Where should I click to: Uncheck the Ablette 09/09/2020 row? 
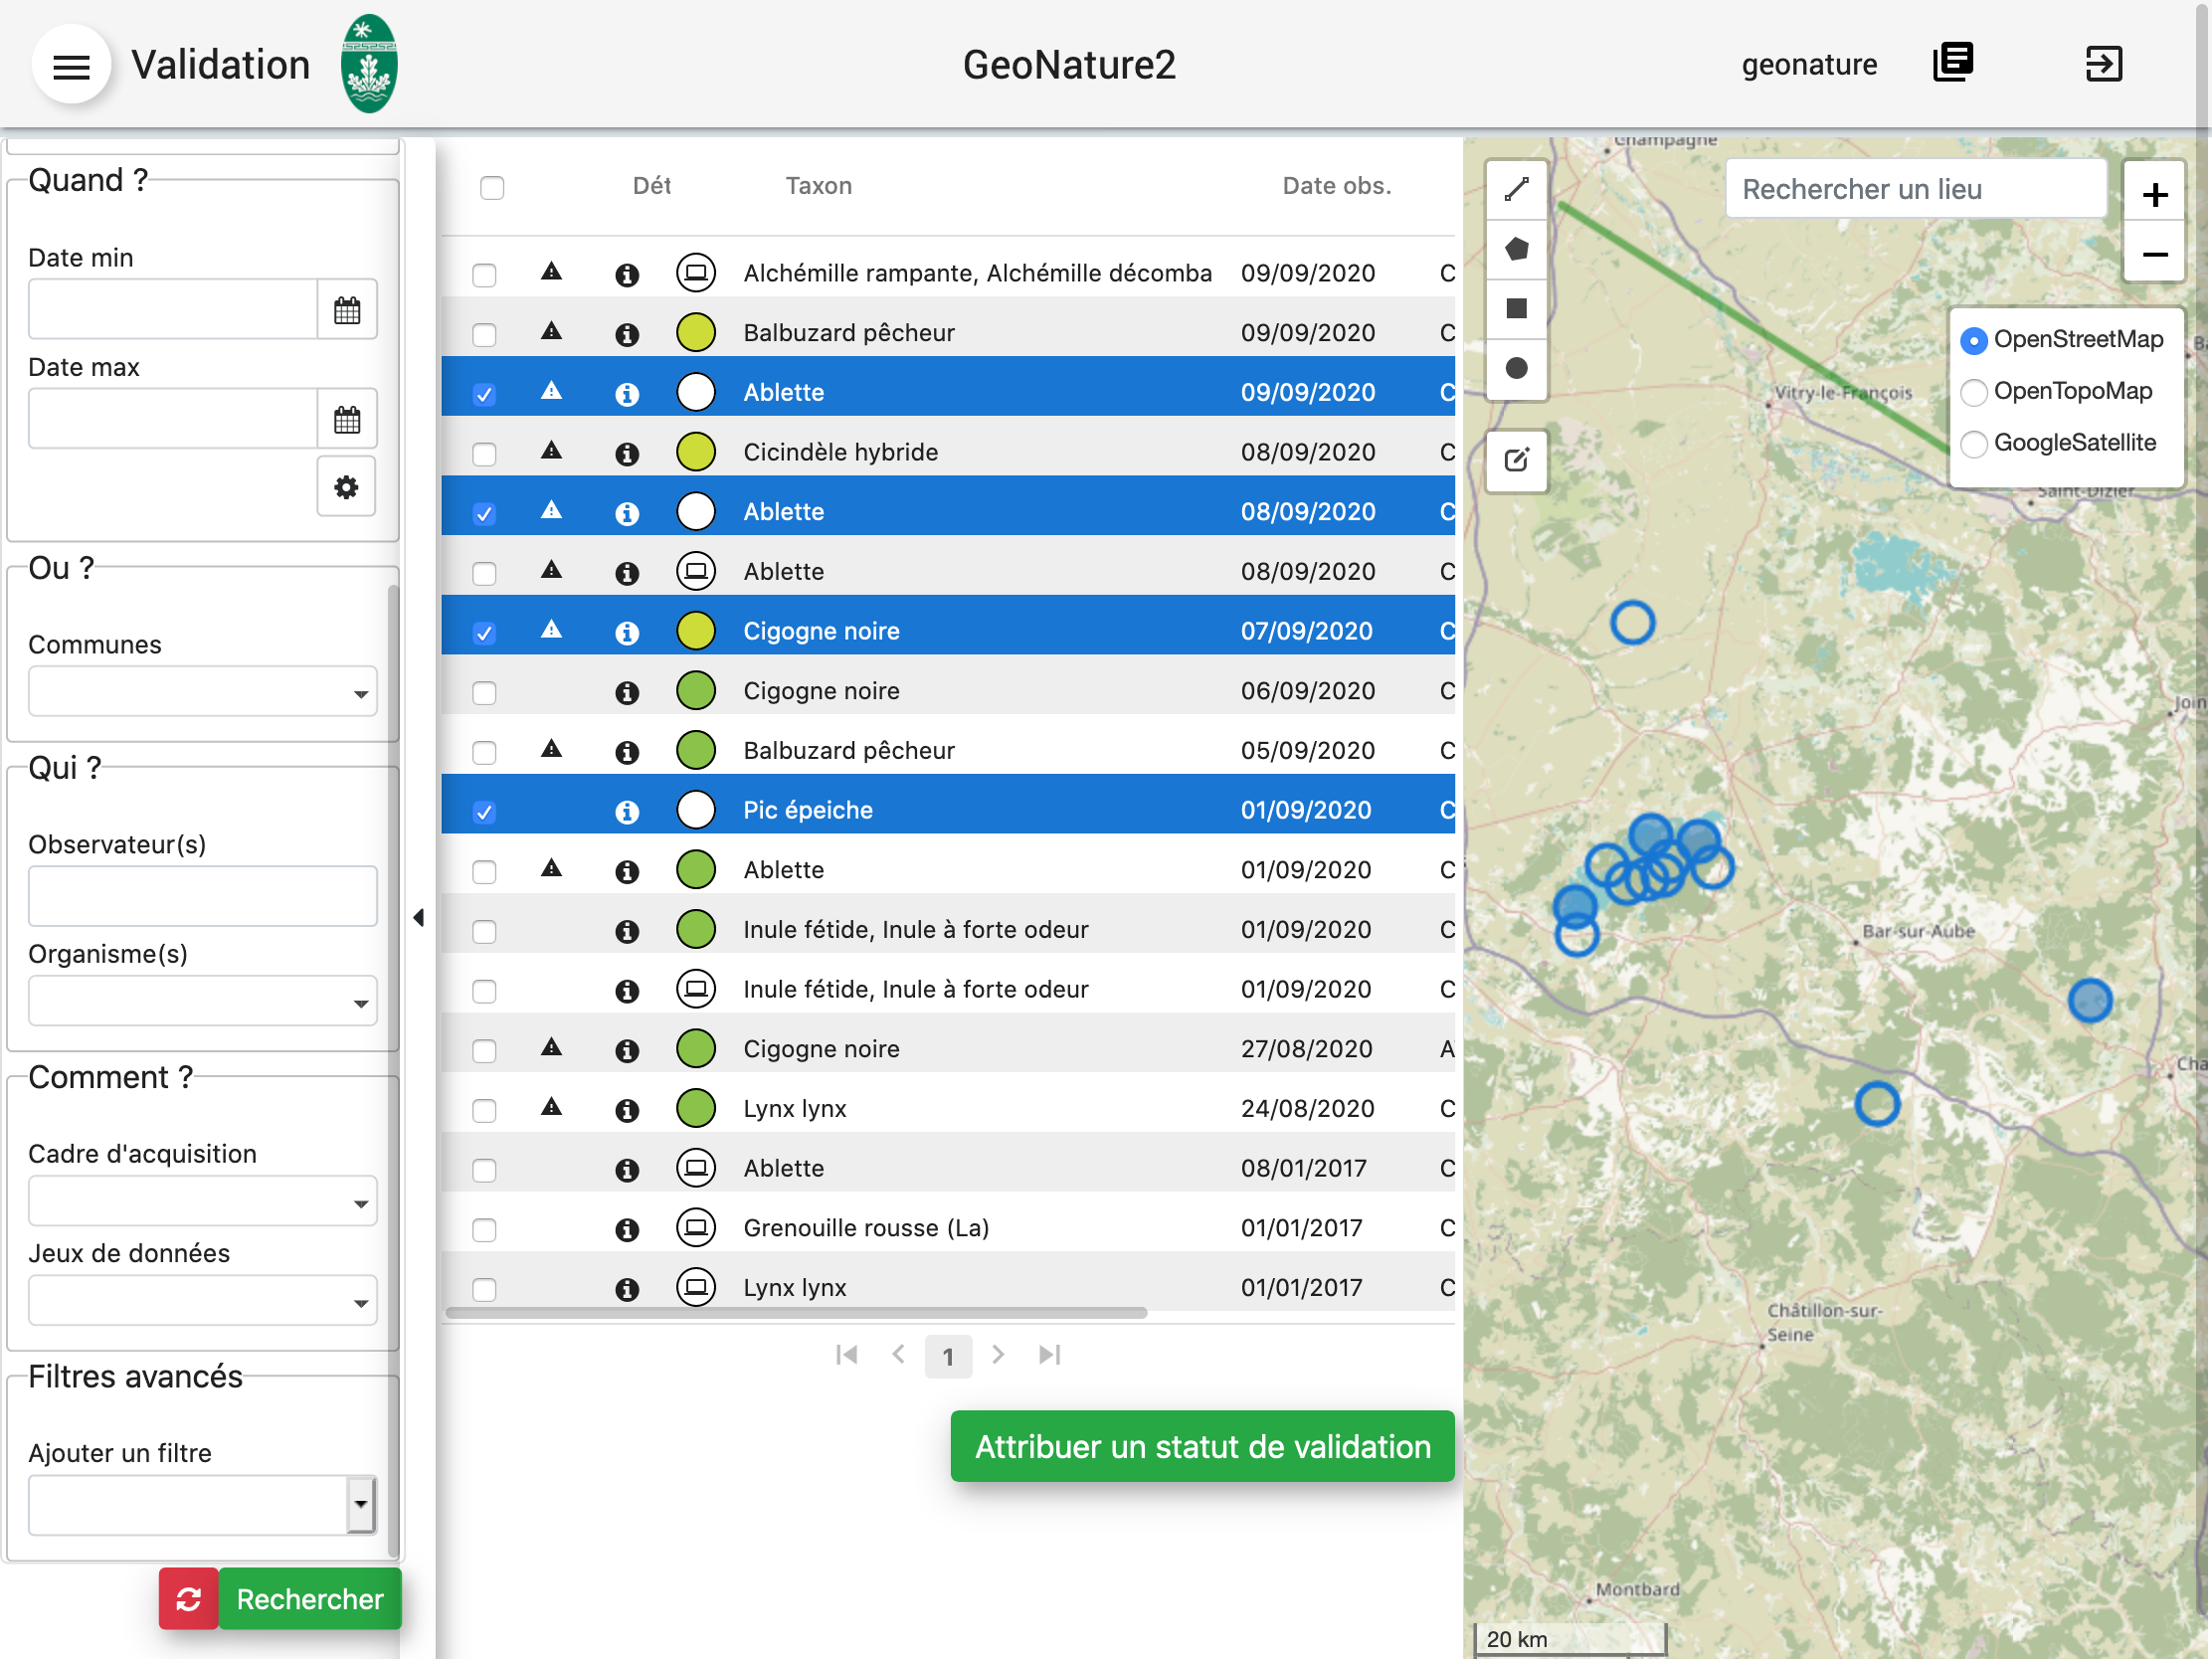[484, 394]
